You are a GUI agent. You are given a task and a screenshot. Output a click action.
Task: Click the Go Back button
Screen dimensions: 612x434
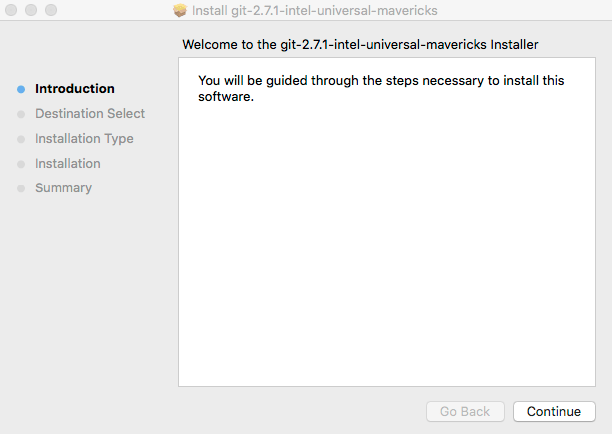coord(465,412)
